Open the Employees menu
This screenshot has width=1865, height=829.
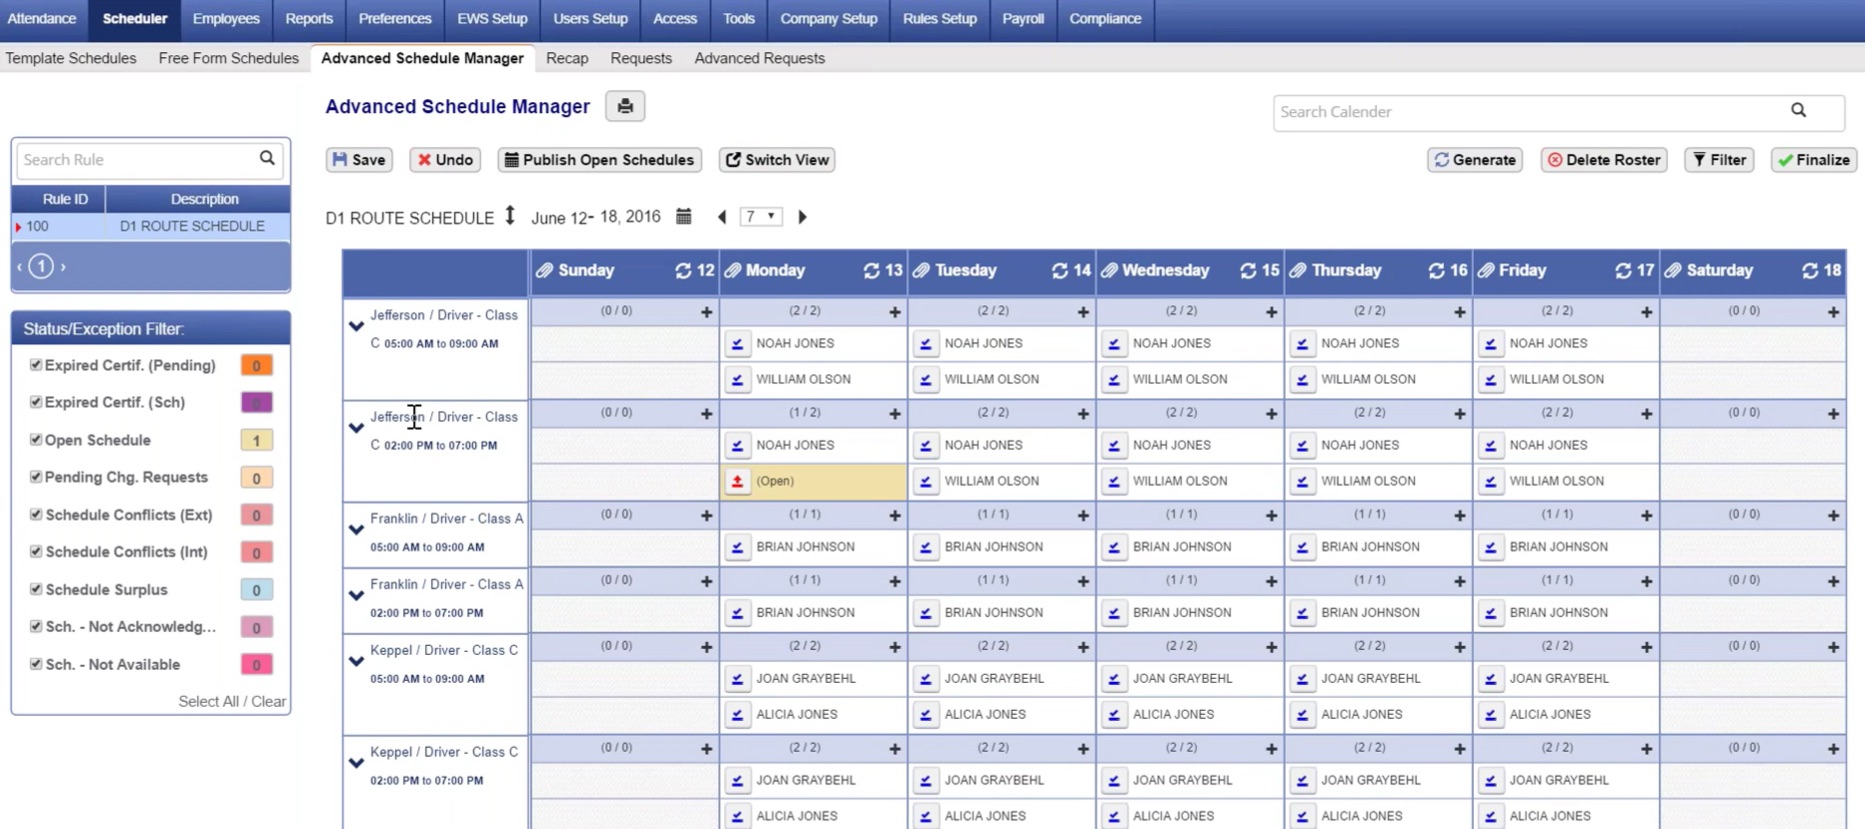point(226,19)
